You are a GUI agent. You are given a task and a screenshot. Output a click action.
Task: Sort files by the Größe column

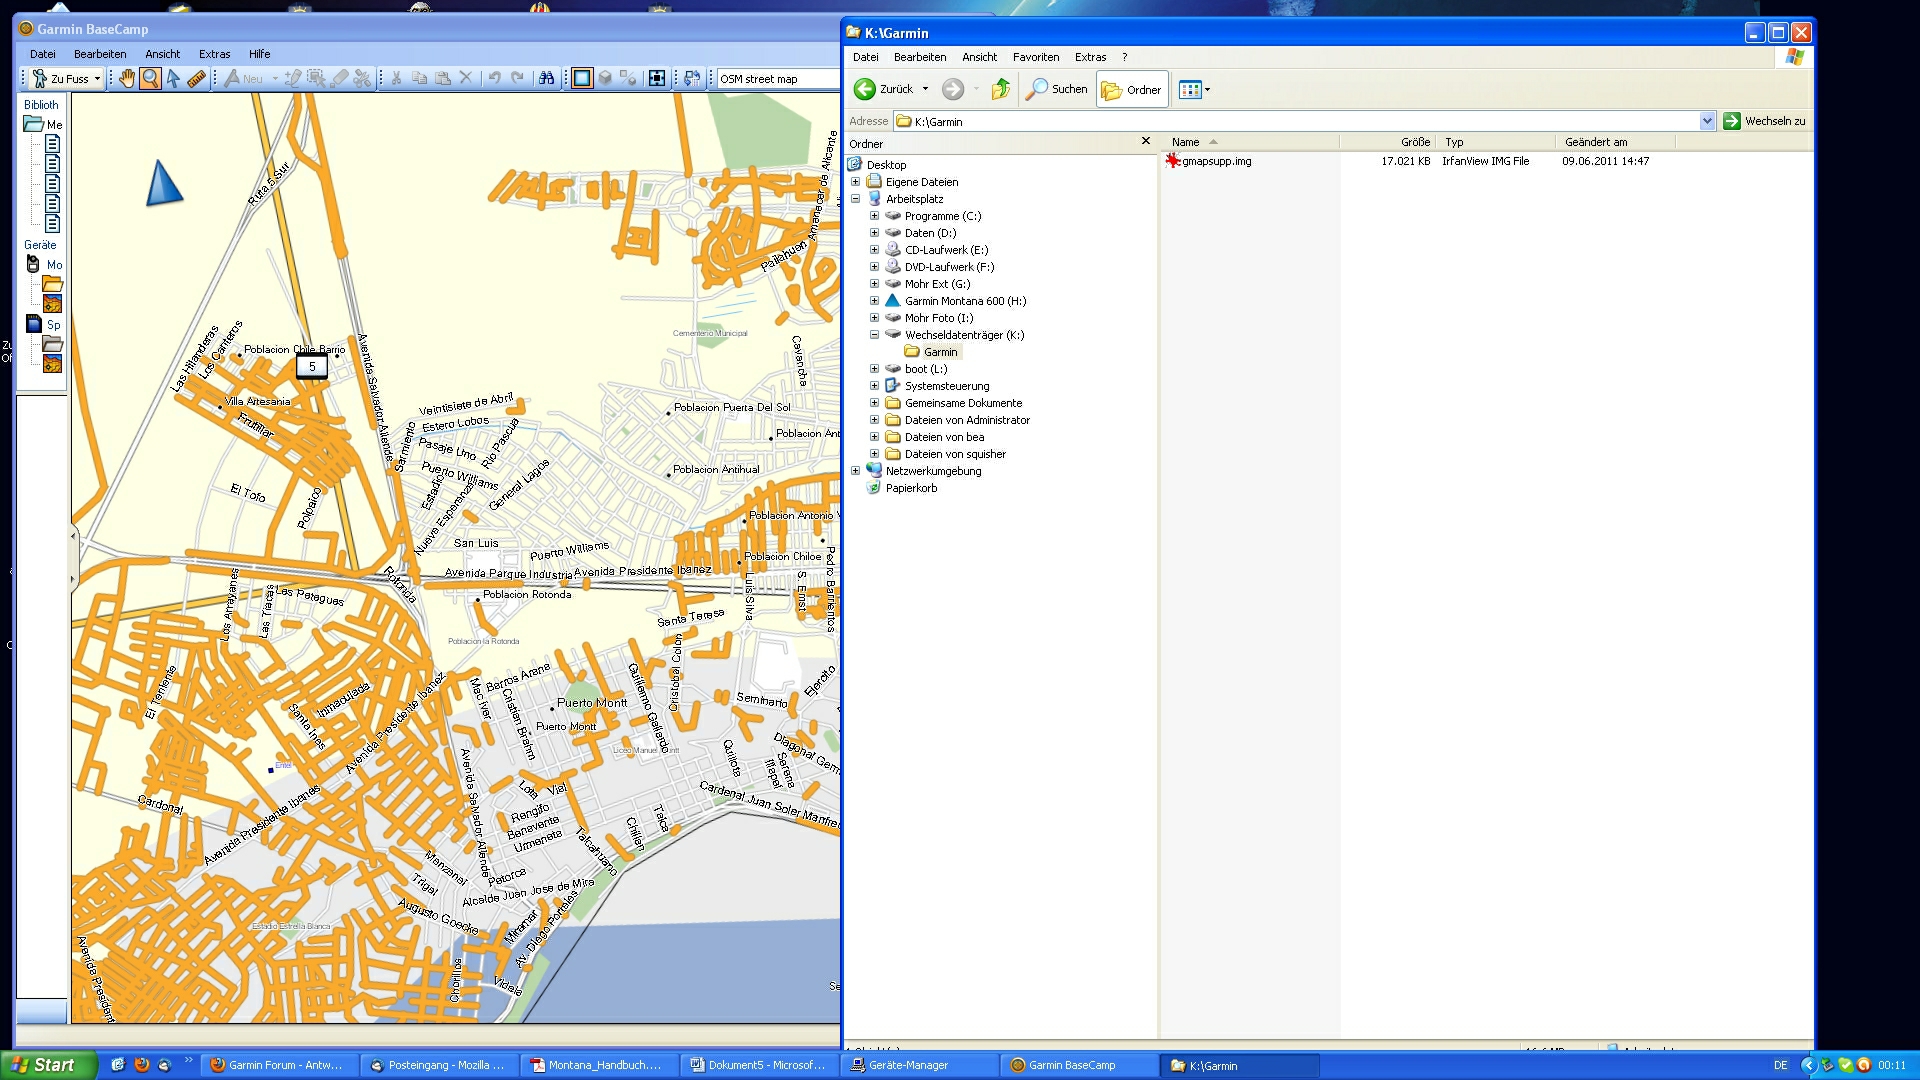[x=1387, y=142]
